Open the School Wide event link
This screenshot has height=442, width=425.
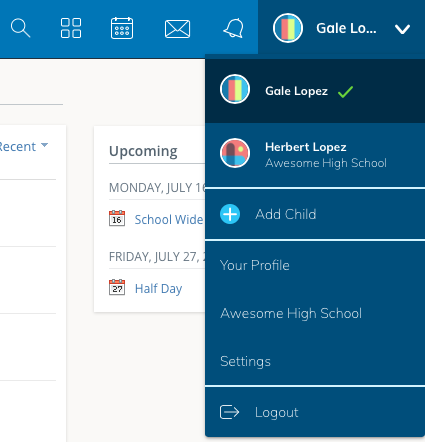[169, 220]
